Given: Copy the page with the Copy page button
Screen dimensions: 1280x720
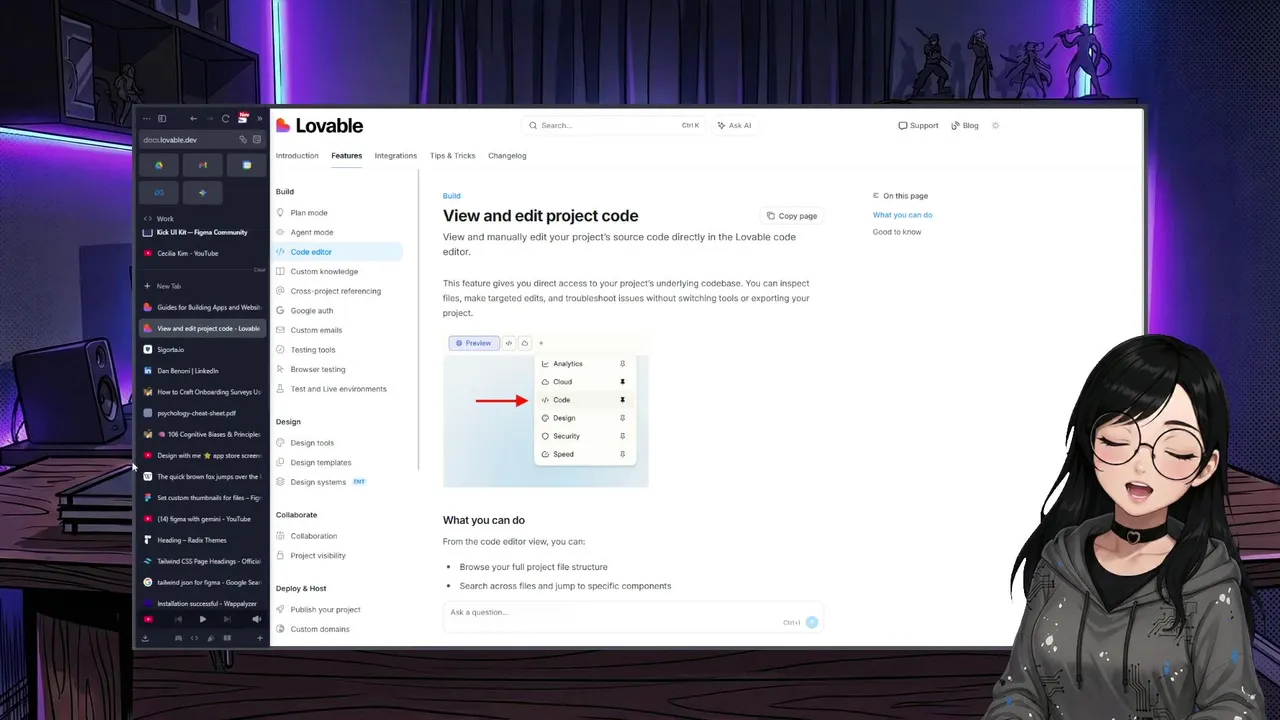Looking at the screenshot, I should (x=792, y=215).
